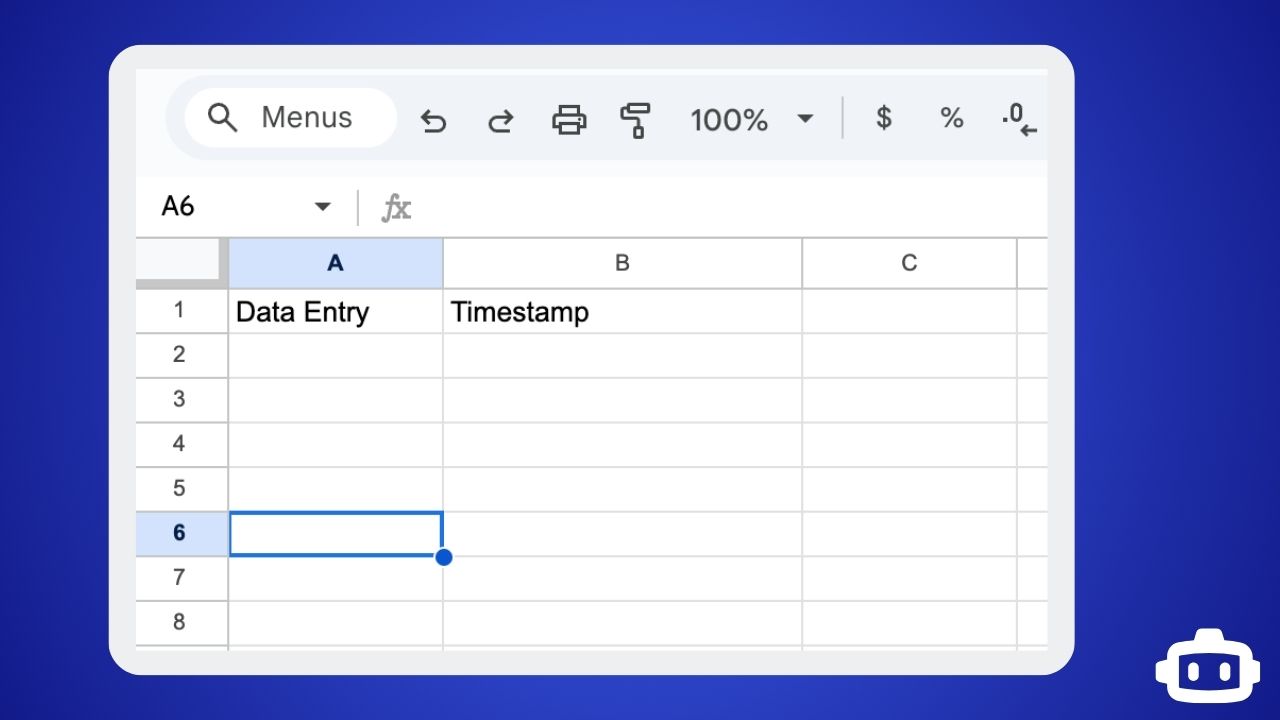Select column B header
The image size is (1280, 720).
click(622, 263)
